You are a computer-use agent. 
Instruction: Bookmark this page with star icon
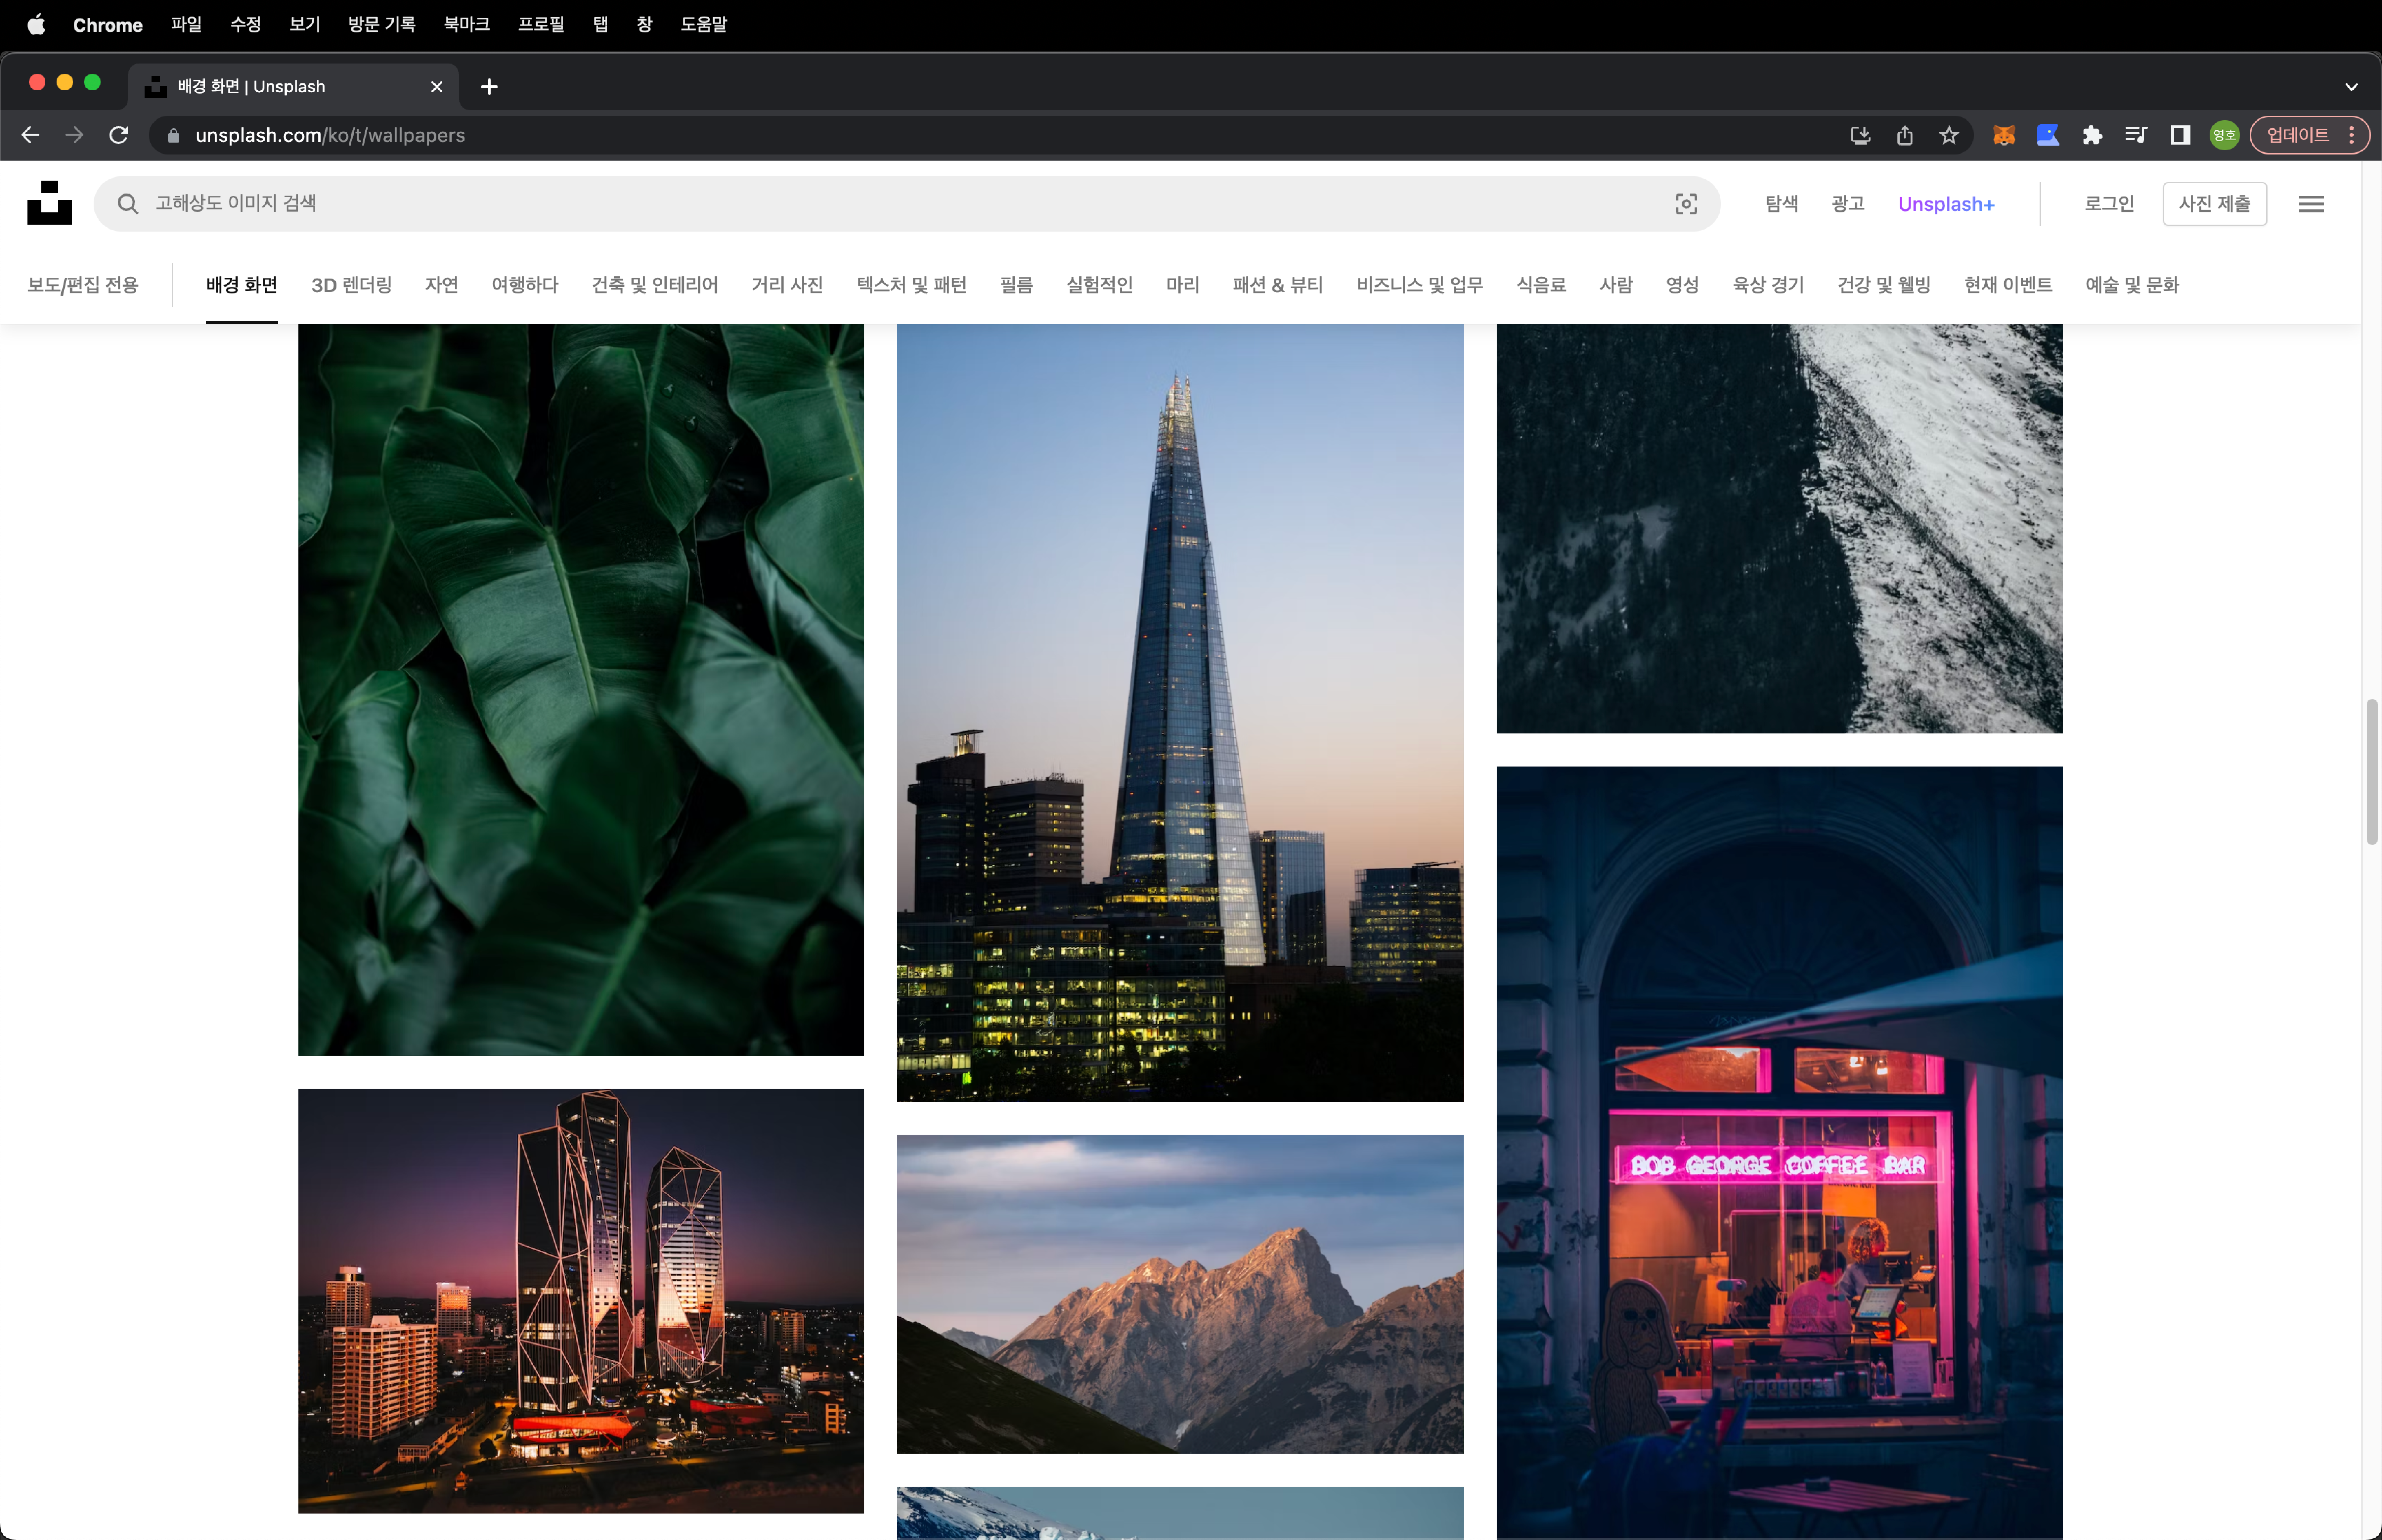[1948, 135]
